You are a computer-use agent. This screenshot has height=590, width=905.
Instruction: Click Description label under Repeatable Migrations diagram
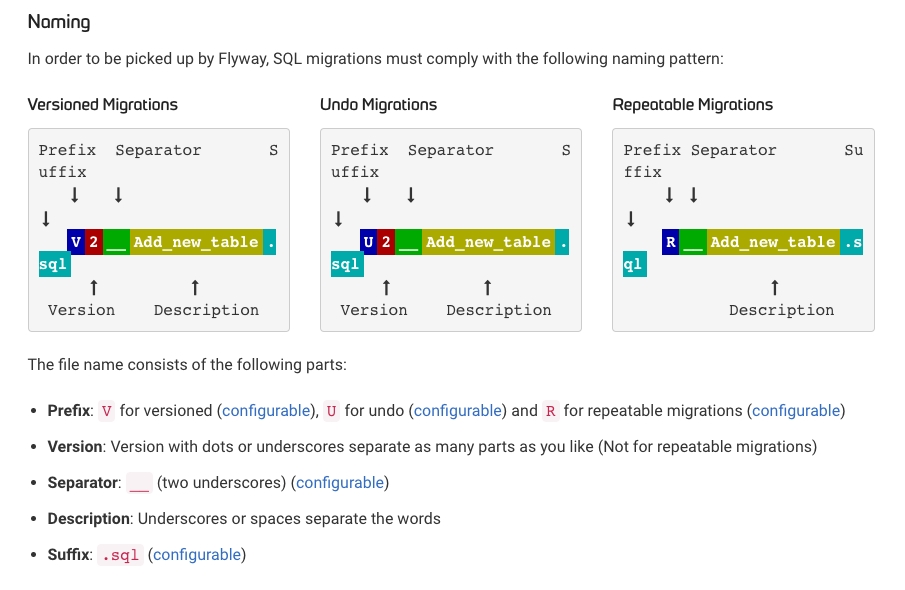click(781, 310)
